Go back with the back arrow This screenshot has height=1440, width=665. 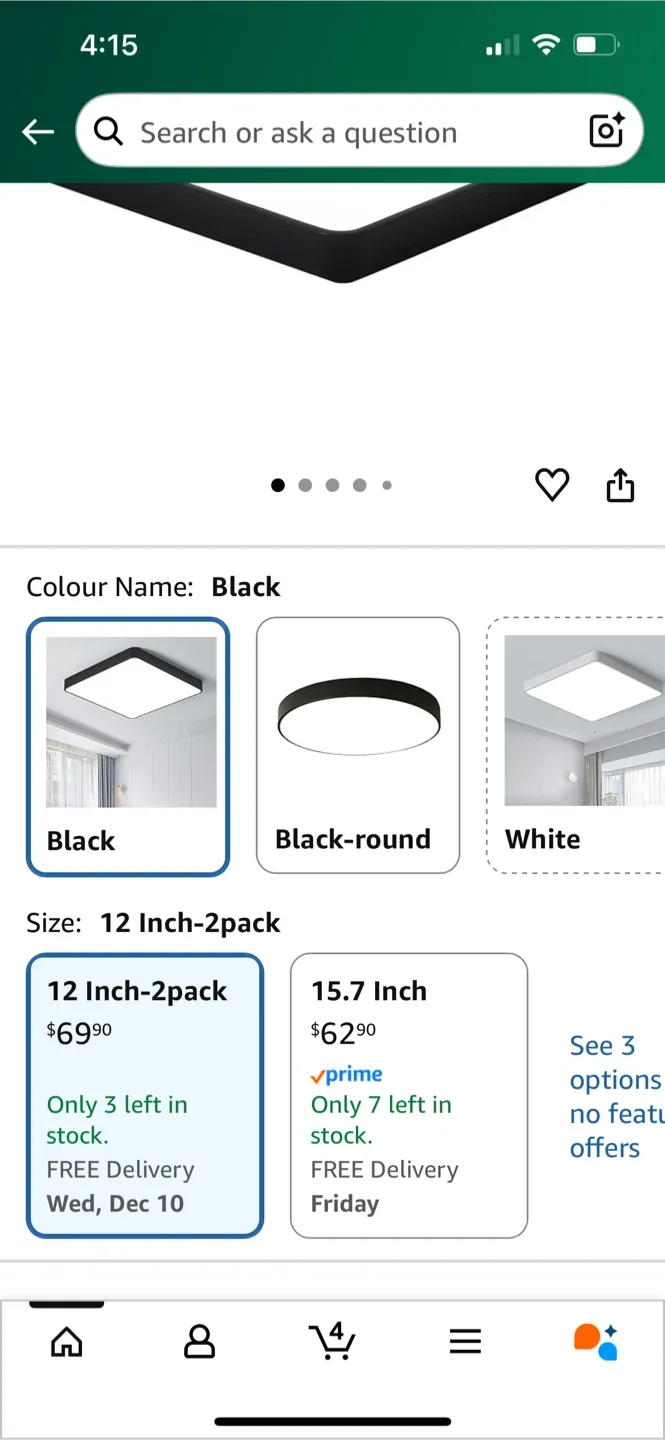point(37,131)
